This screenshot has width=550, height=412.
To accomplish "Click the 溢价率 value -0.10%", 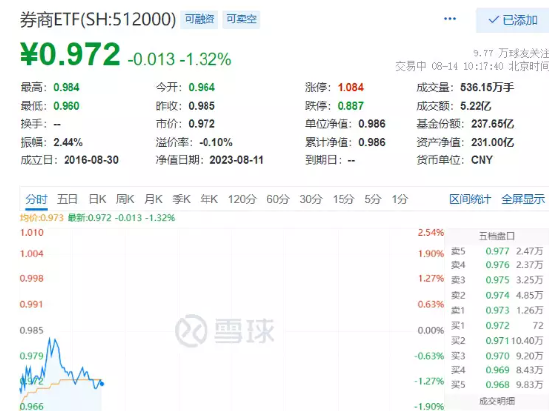I will (216, 142).
